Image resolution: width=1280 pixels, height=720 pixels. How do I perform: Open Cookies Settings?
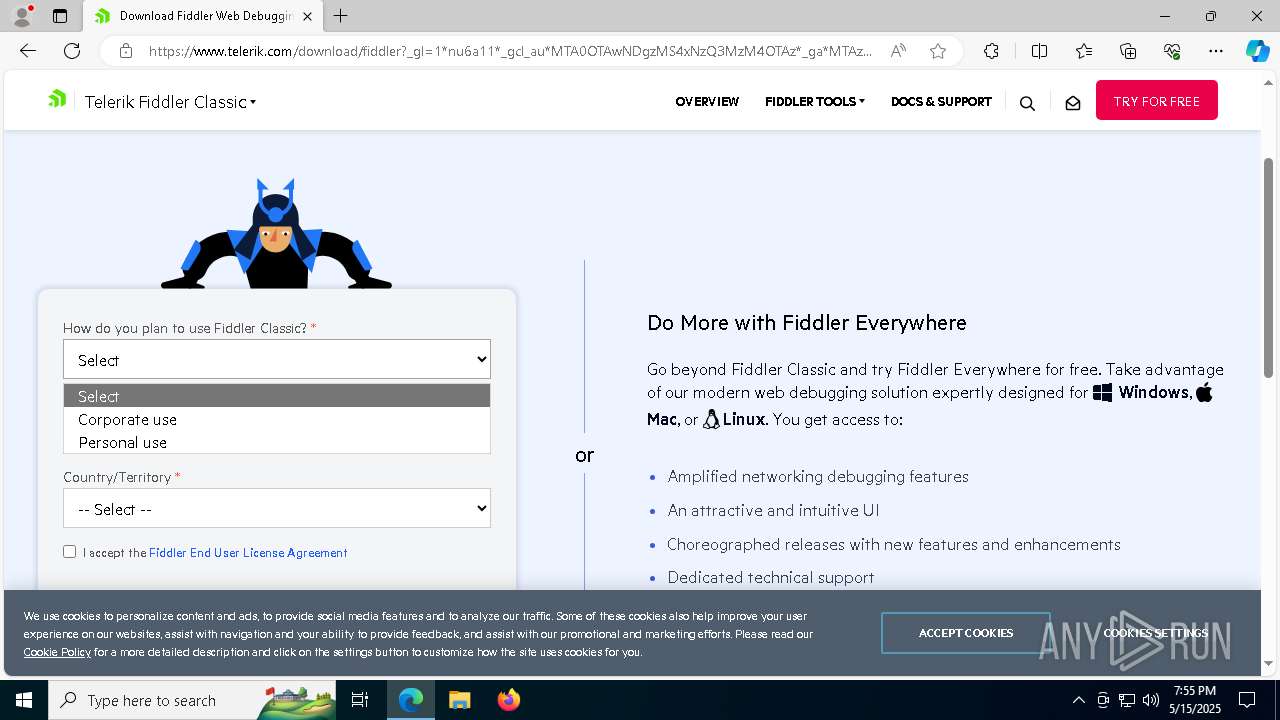pyautogui.click(x=1156, y=633)
